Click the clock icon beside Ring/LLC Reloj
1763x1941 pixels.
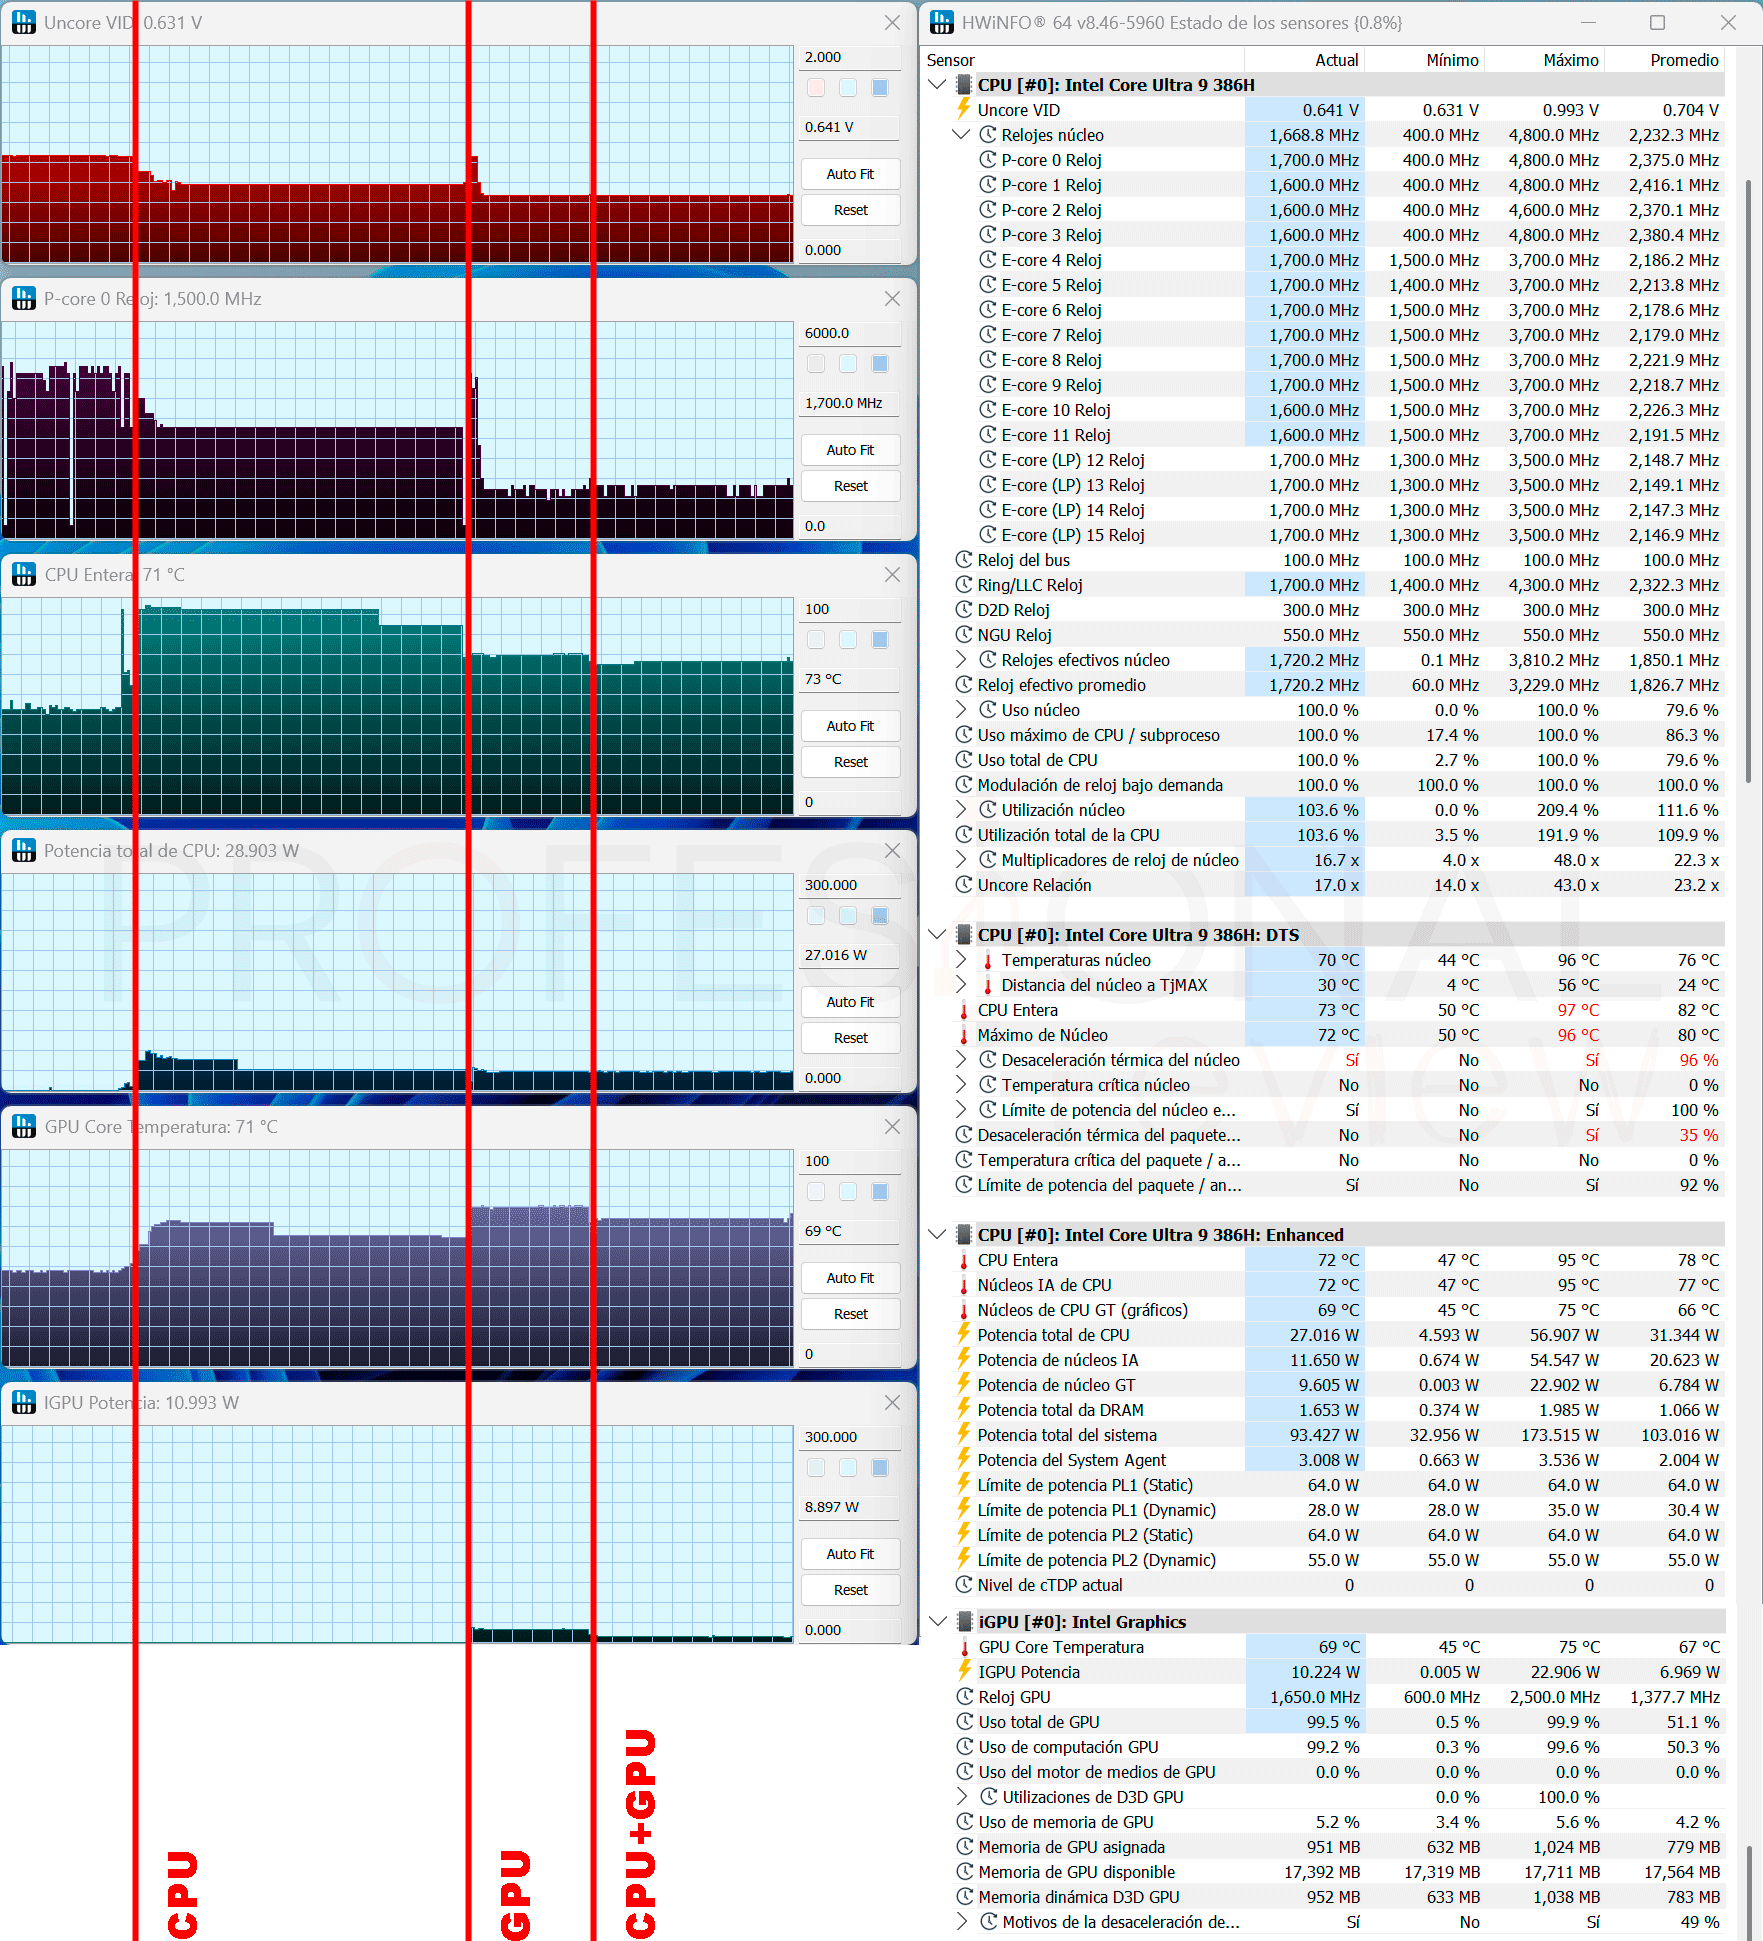[964, 585]
